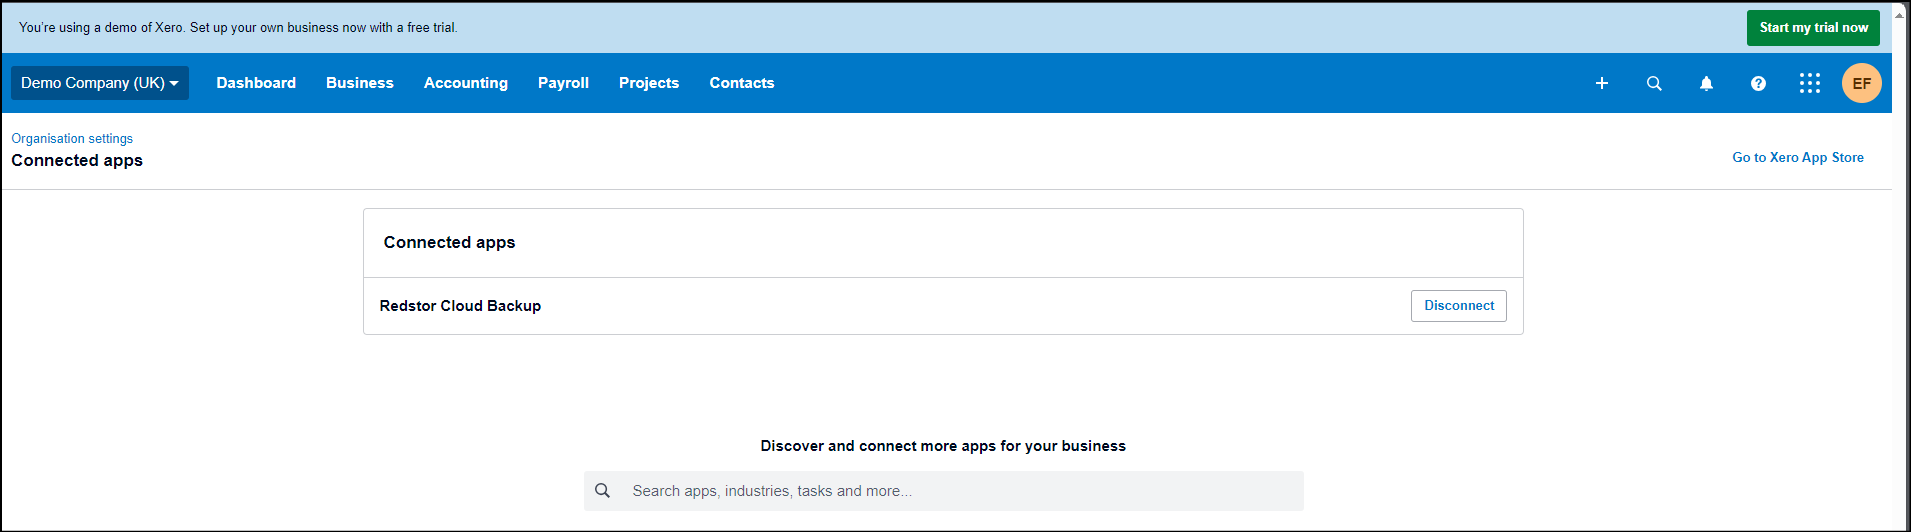Open the Payroll menu
The image size is (1911, 532).
(563, 83)
